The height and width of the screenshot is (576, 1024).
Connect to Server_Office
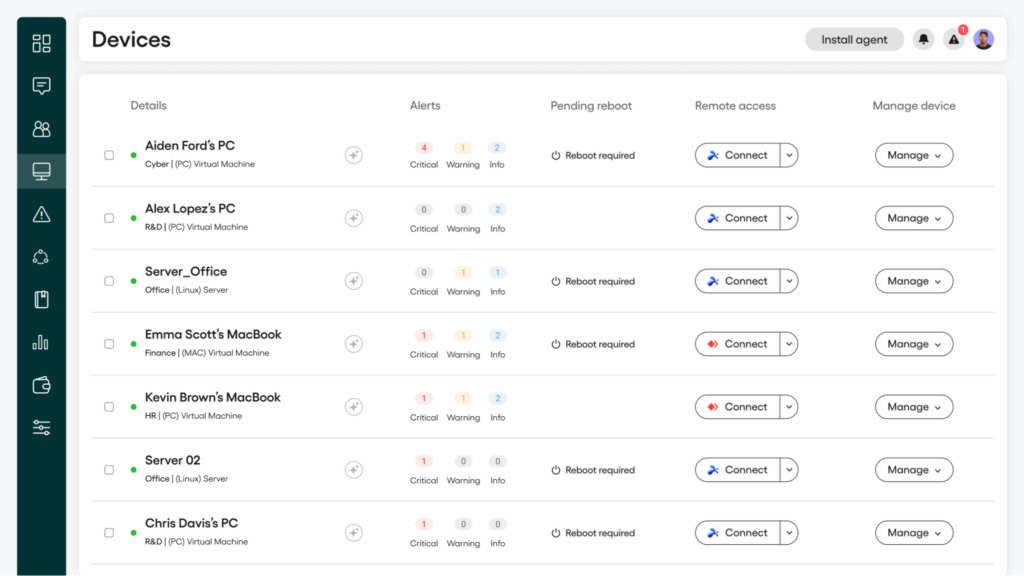[737, 281]
